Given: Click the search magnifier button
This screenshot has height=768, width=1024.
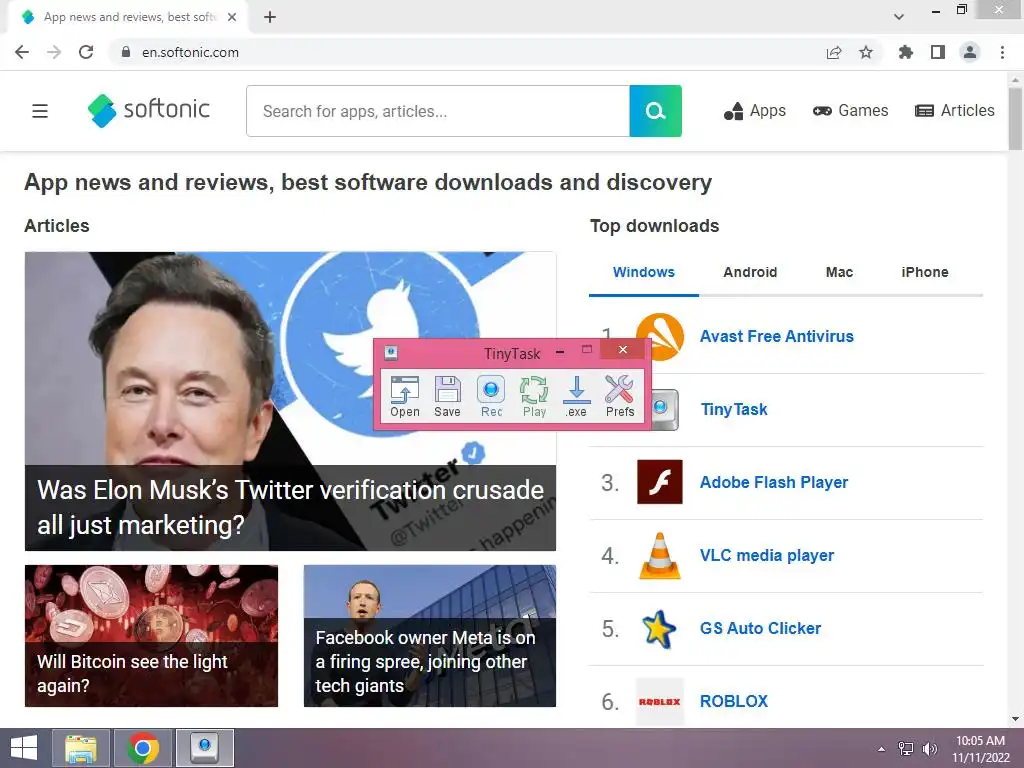Looking at the screenshot, I should point(655,111).
